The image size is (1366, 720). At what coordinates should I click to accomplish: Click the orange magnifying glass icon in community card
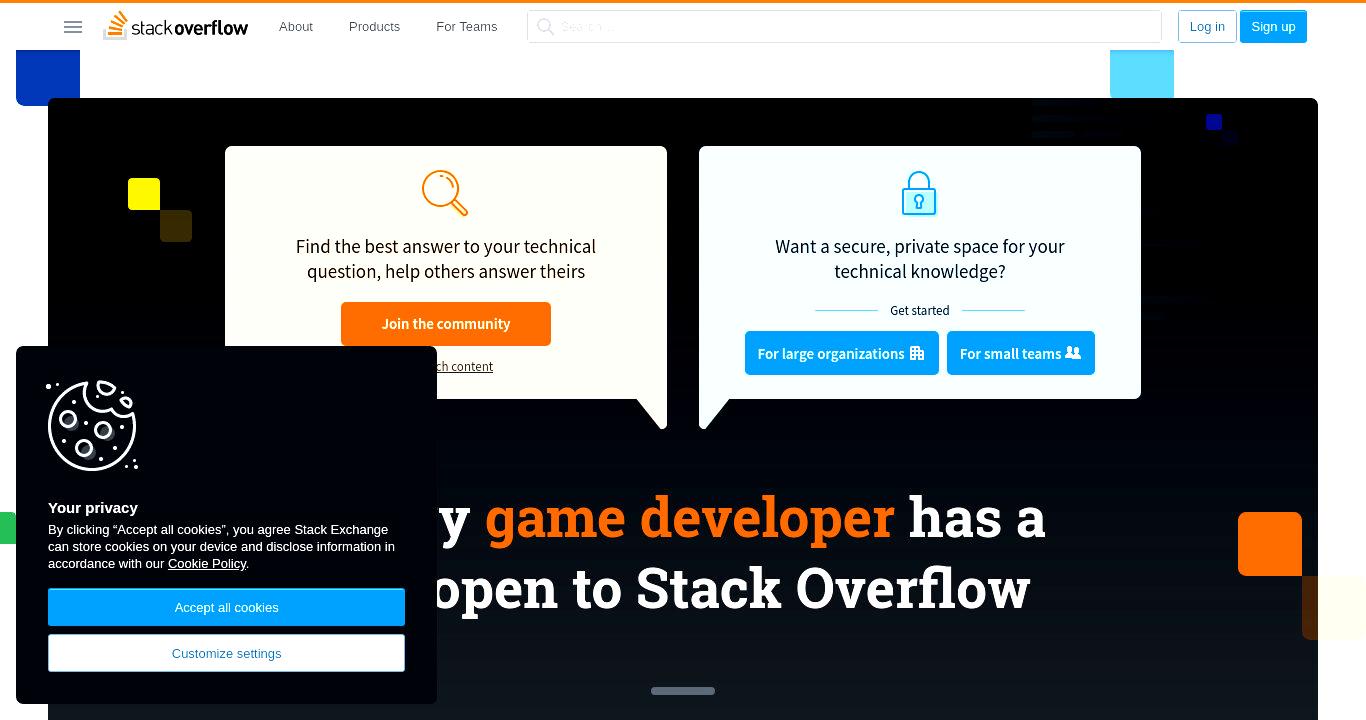point(445,193)
